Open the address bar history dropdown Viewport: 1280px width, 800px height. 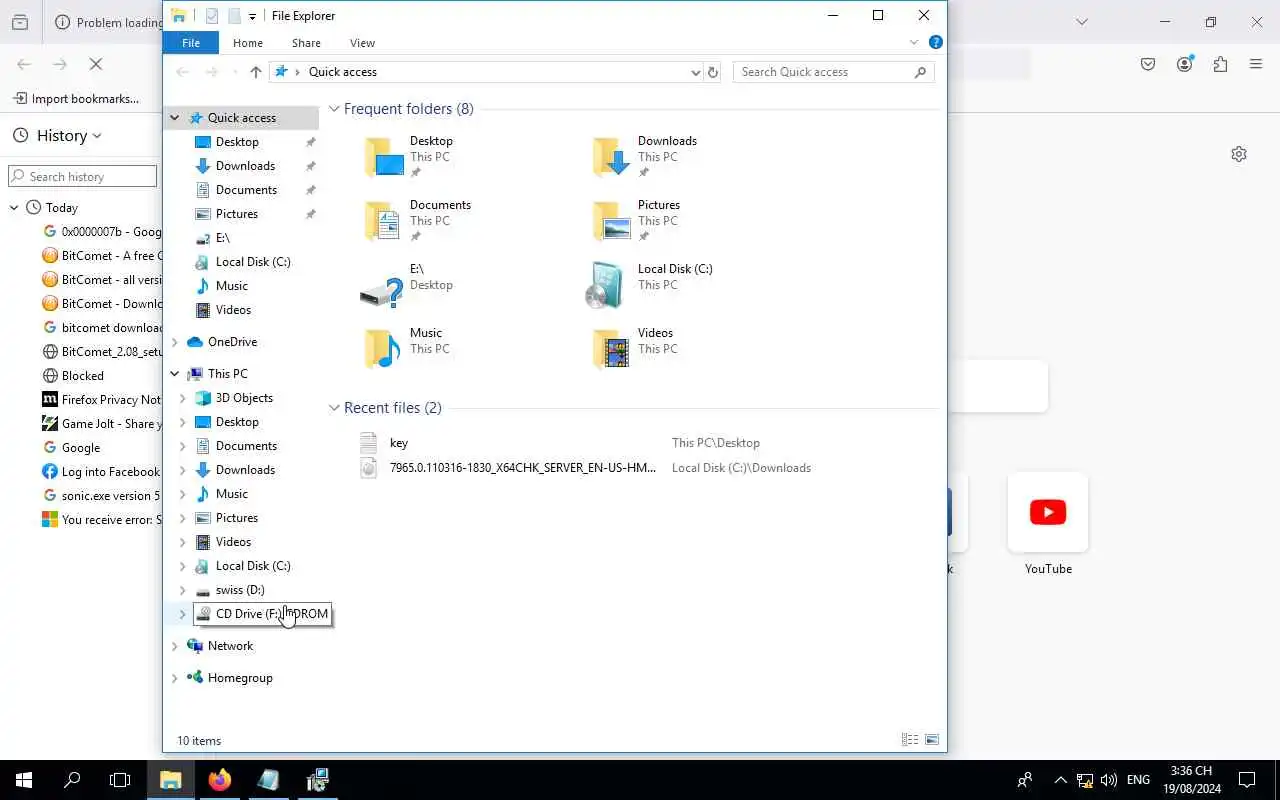click(696, 72)
